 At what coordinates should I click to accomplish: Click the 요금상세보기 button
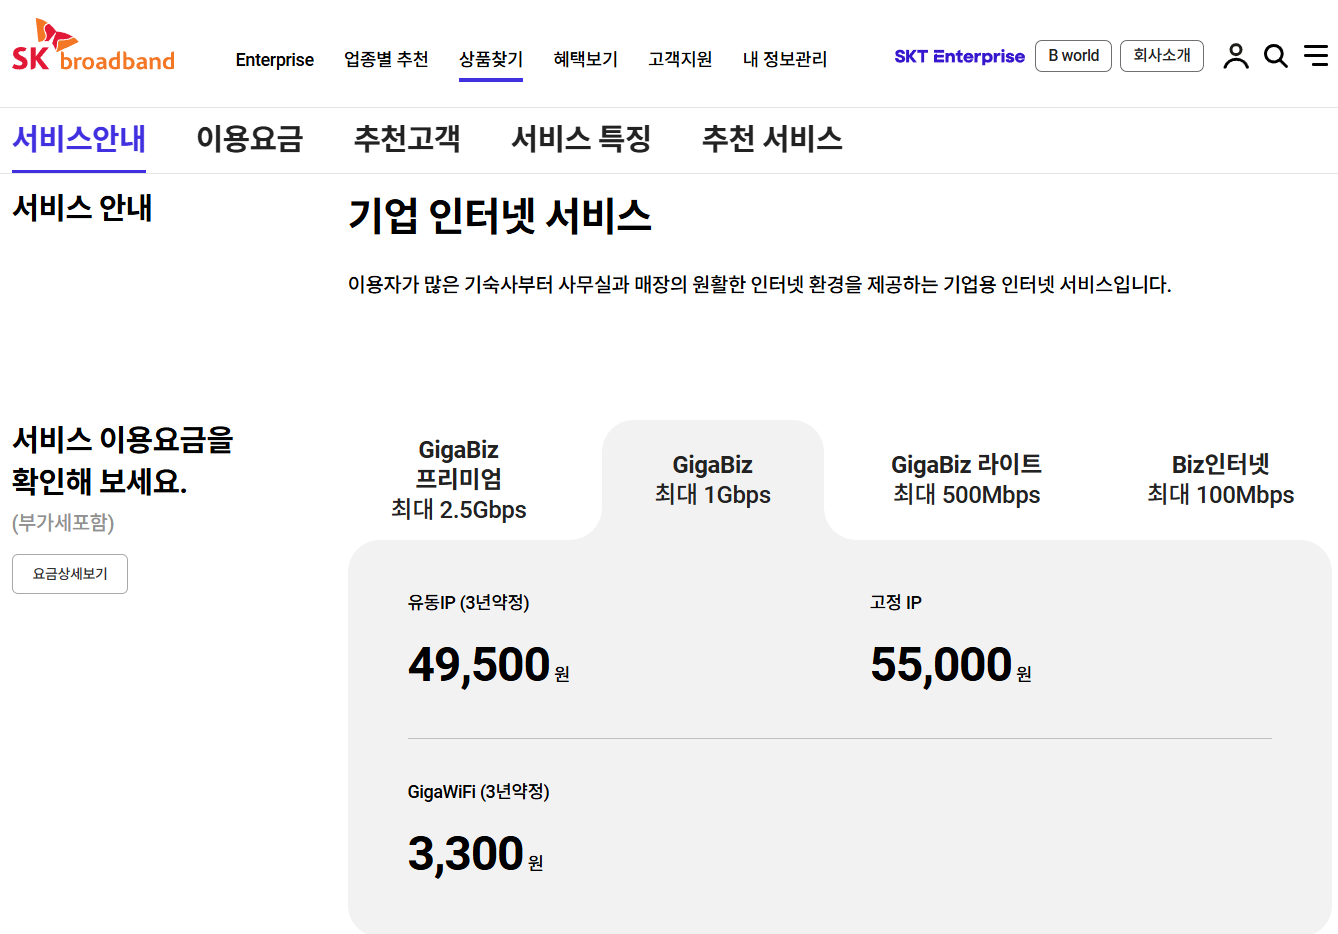coord(70,574)
